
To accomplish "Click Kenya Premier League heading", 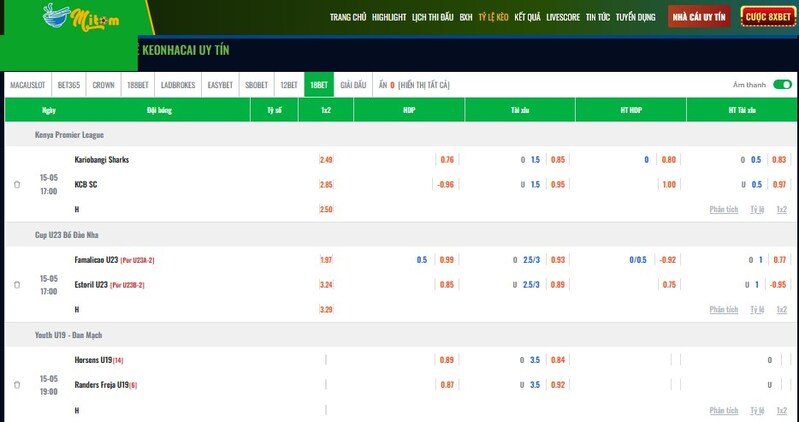I will (69, 135).
